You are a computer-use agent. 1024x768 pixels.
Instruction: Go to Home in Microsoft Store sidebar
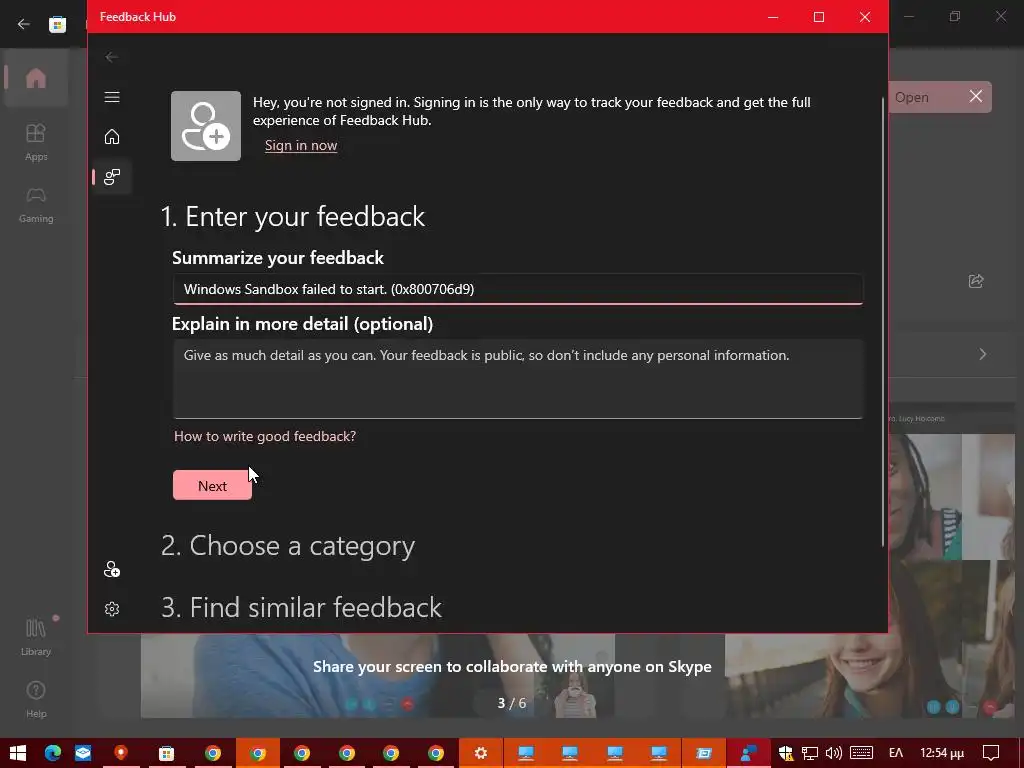tap(36, 78)
